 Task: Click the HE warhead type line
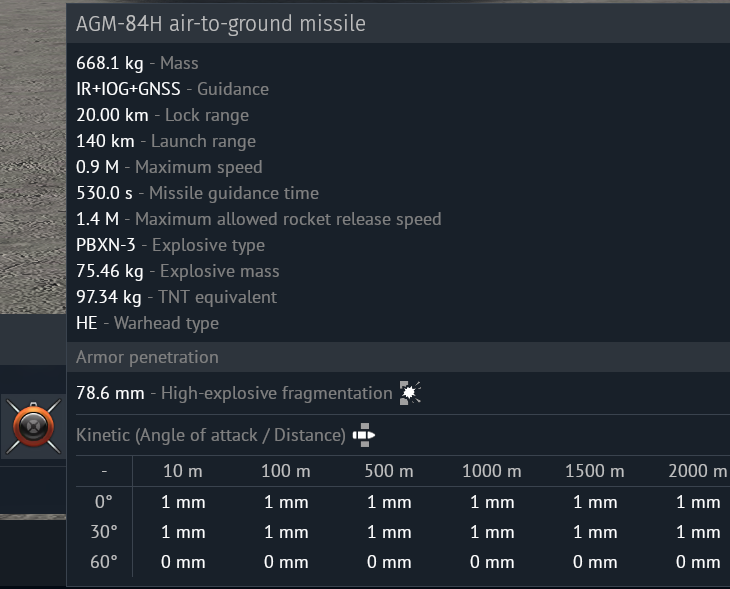pyautogui.click(x=147, y=323)
